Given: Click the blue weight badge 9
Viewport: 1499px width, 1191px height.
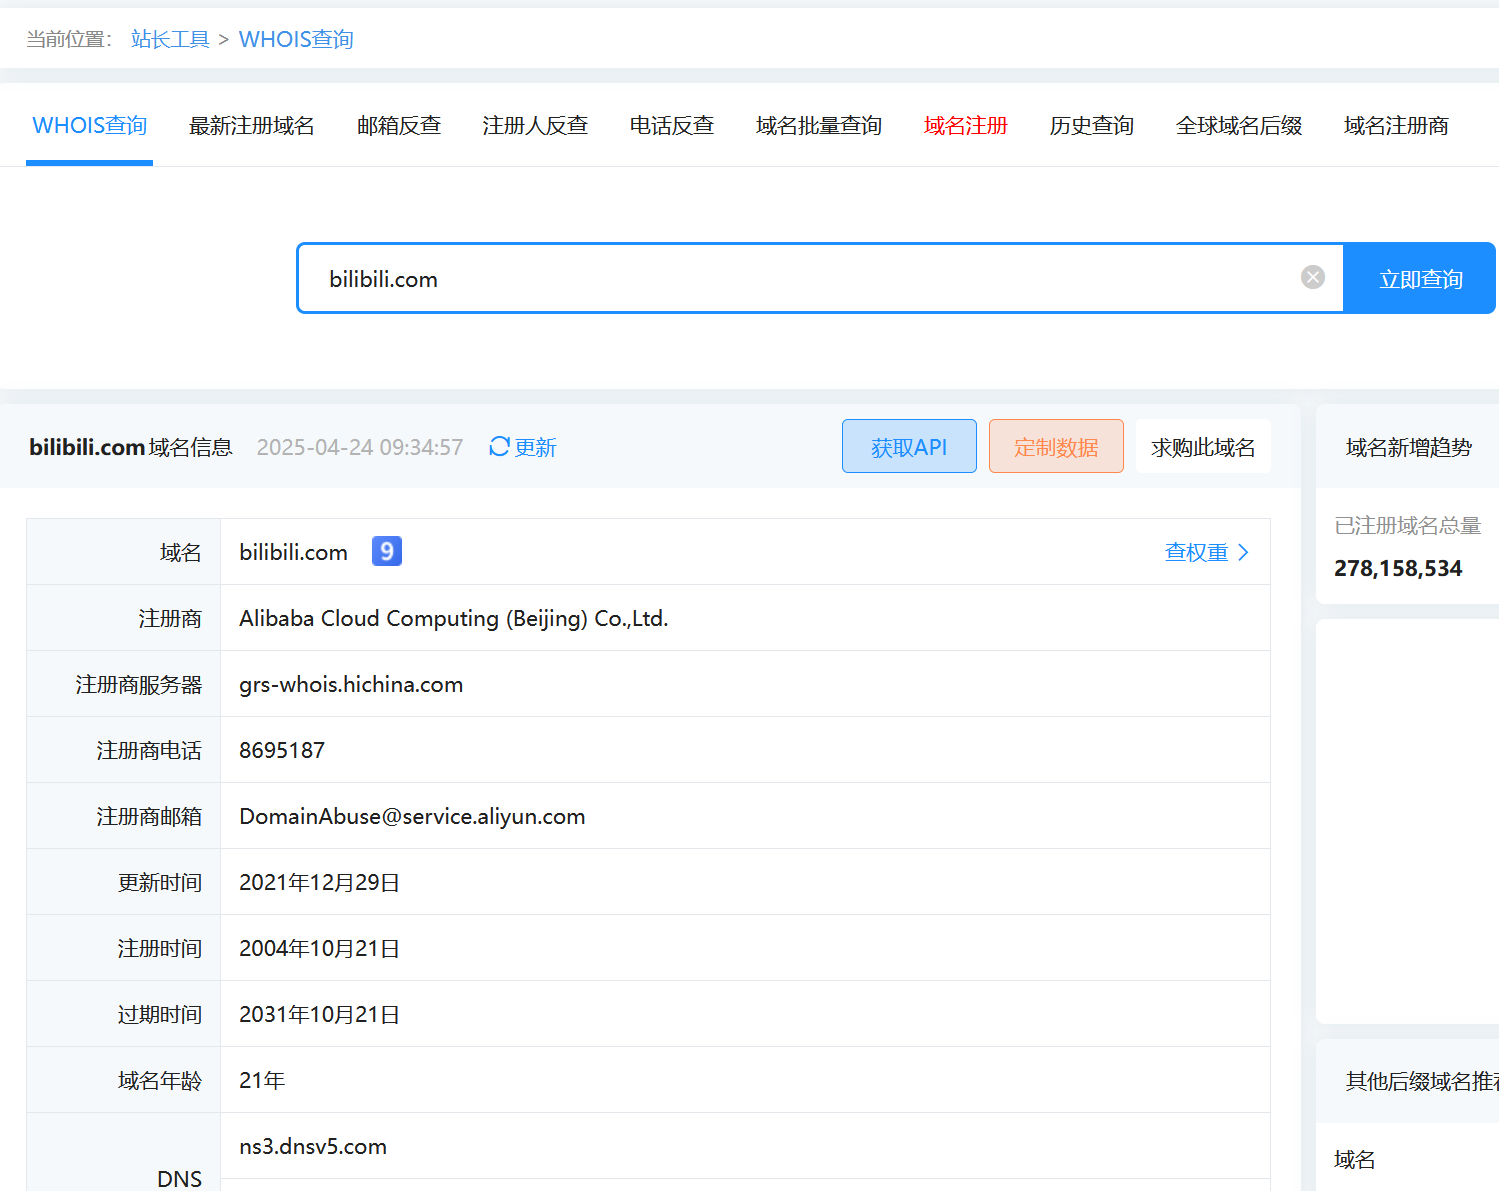Looking at the screenshot, I should pyautogui.click(x=387, y=551).
